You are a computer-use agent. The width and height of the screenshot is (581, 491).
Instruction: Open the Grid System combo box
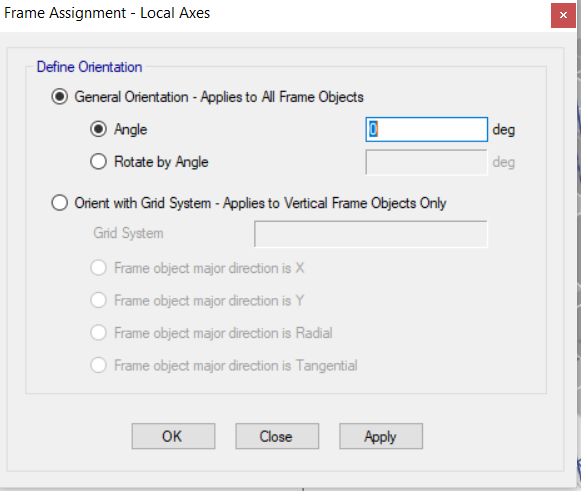[x=371, y=234]
